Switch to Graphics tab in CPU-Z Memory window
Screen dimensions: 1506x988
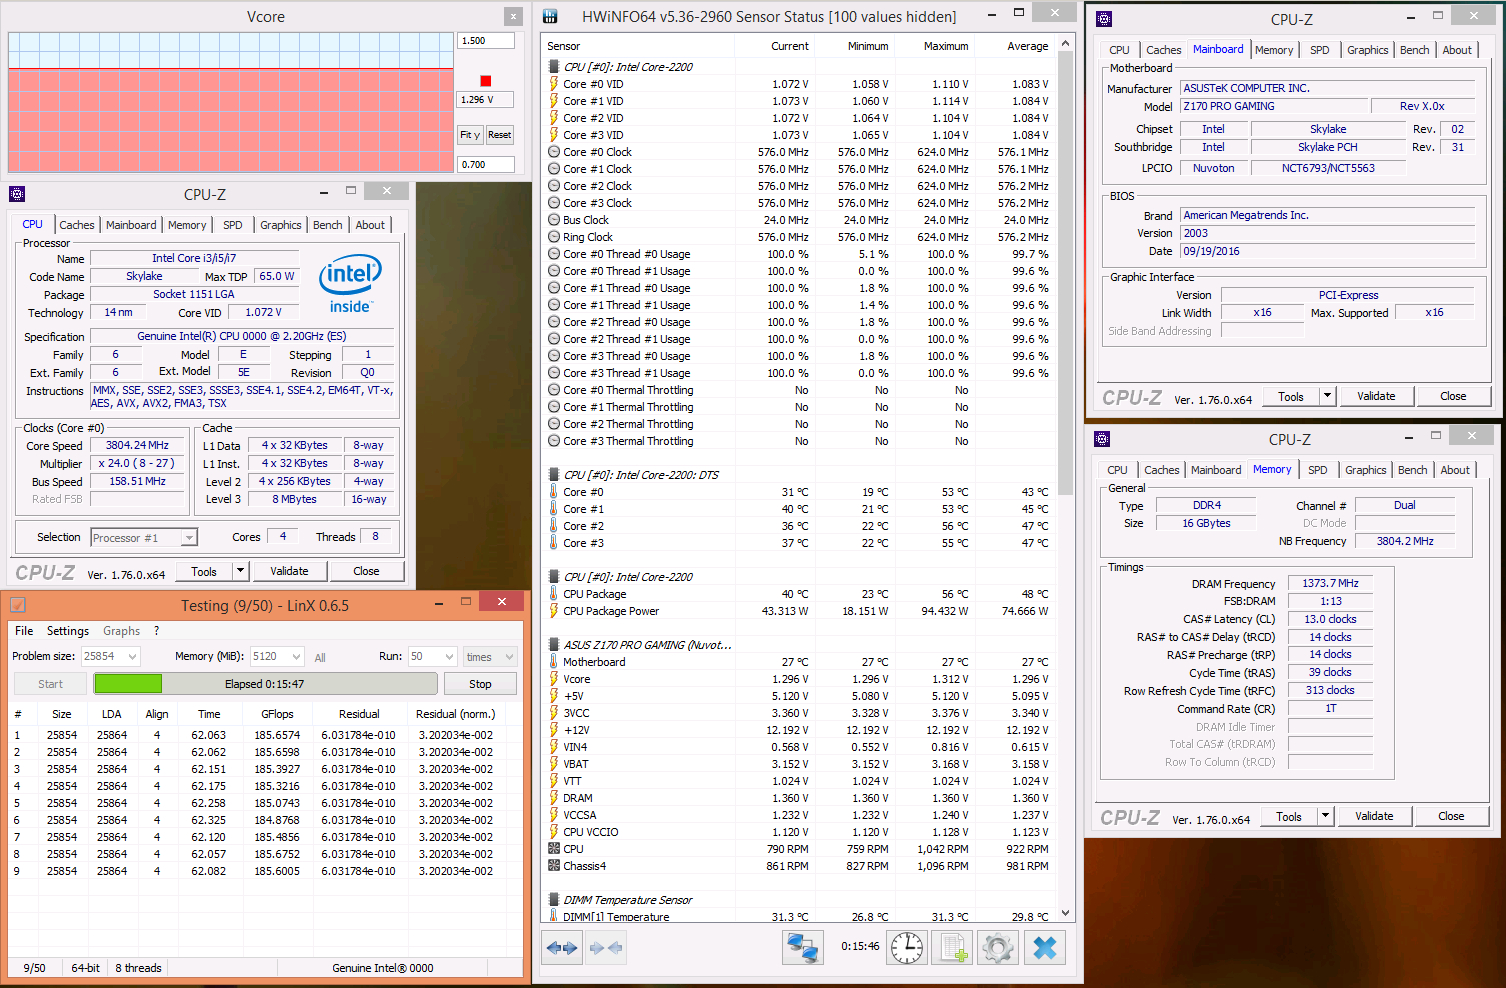[1366, 470]
